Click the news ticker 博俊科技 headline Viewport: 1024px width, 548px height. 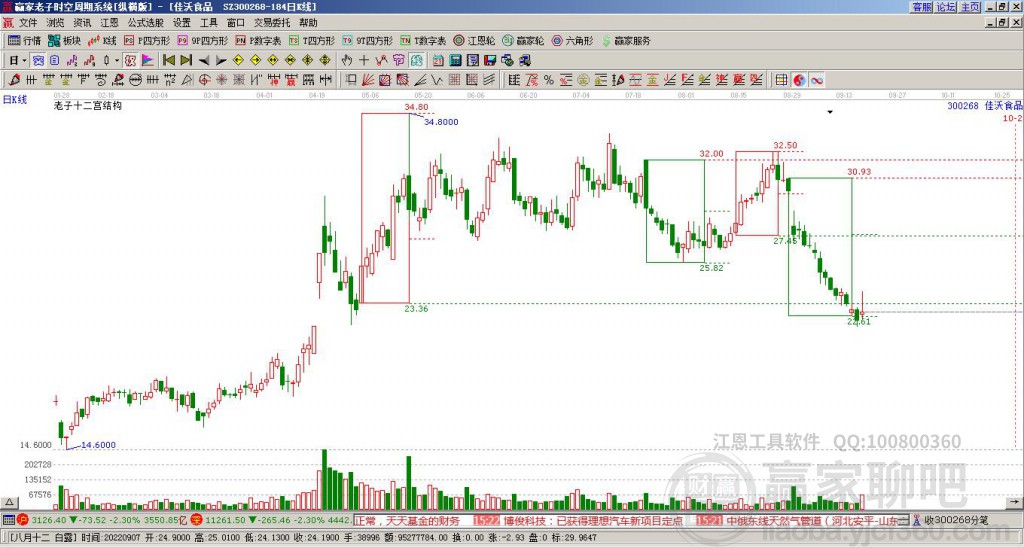point(592,521)
